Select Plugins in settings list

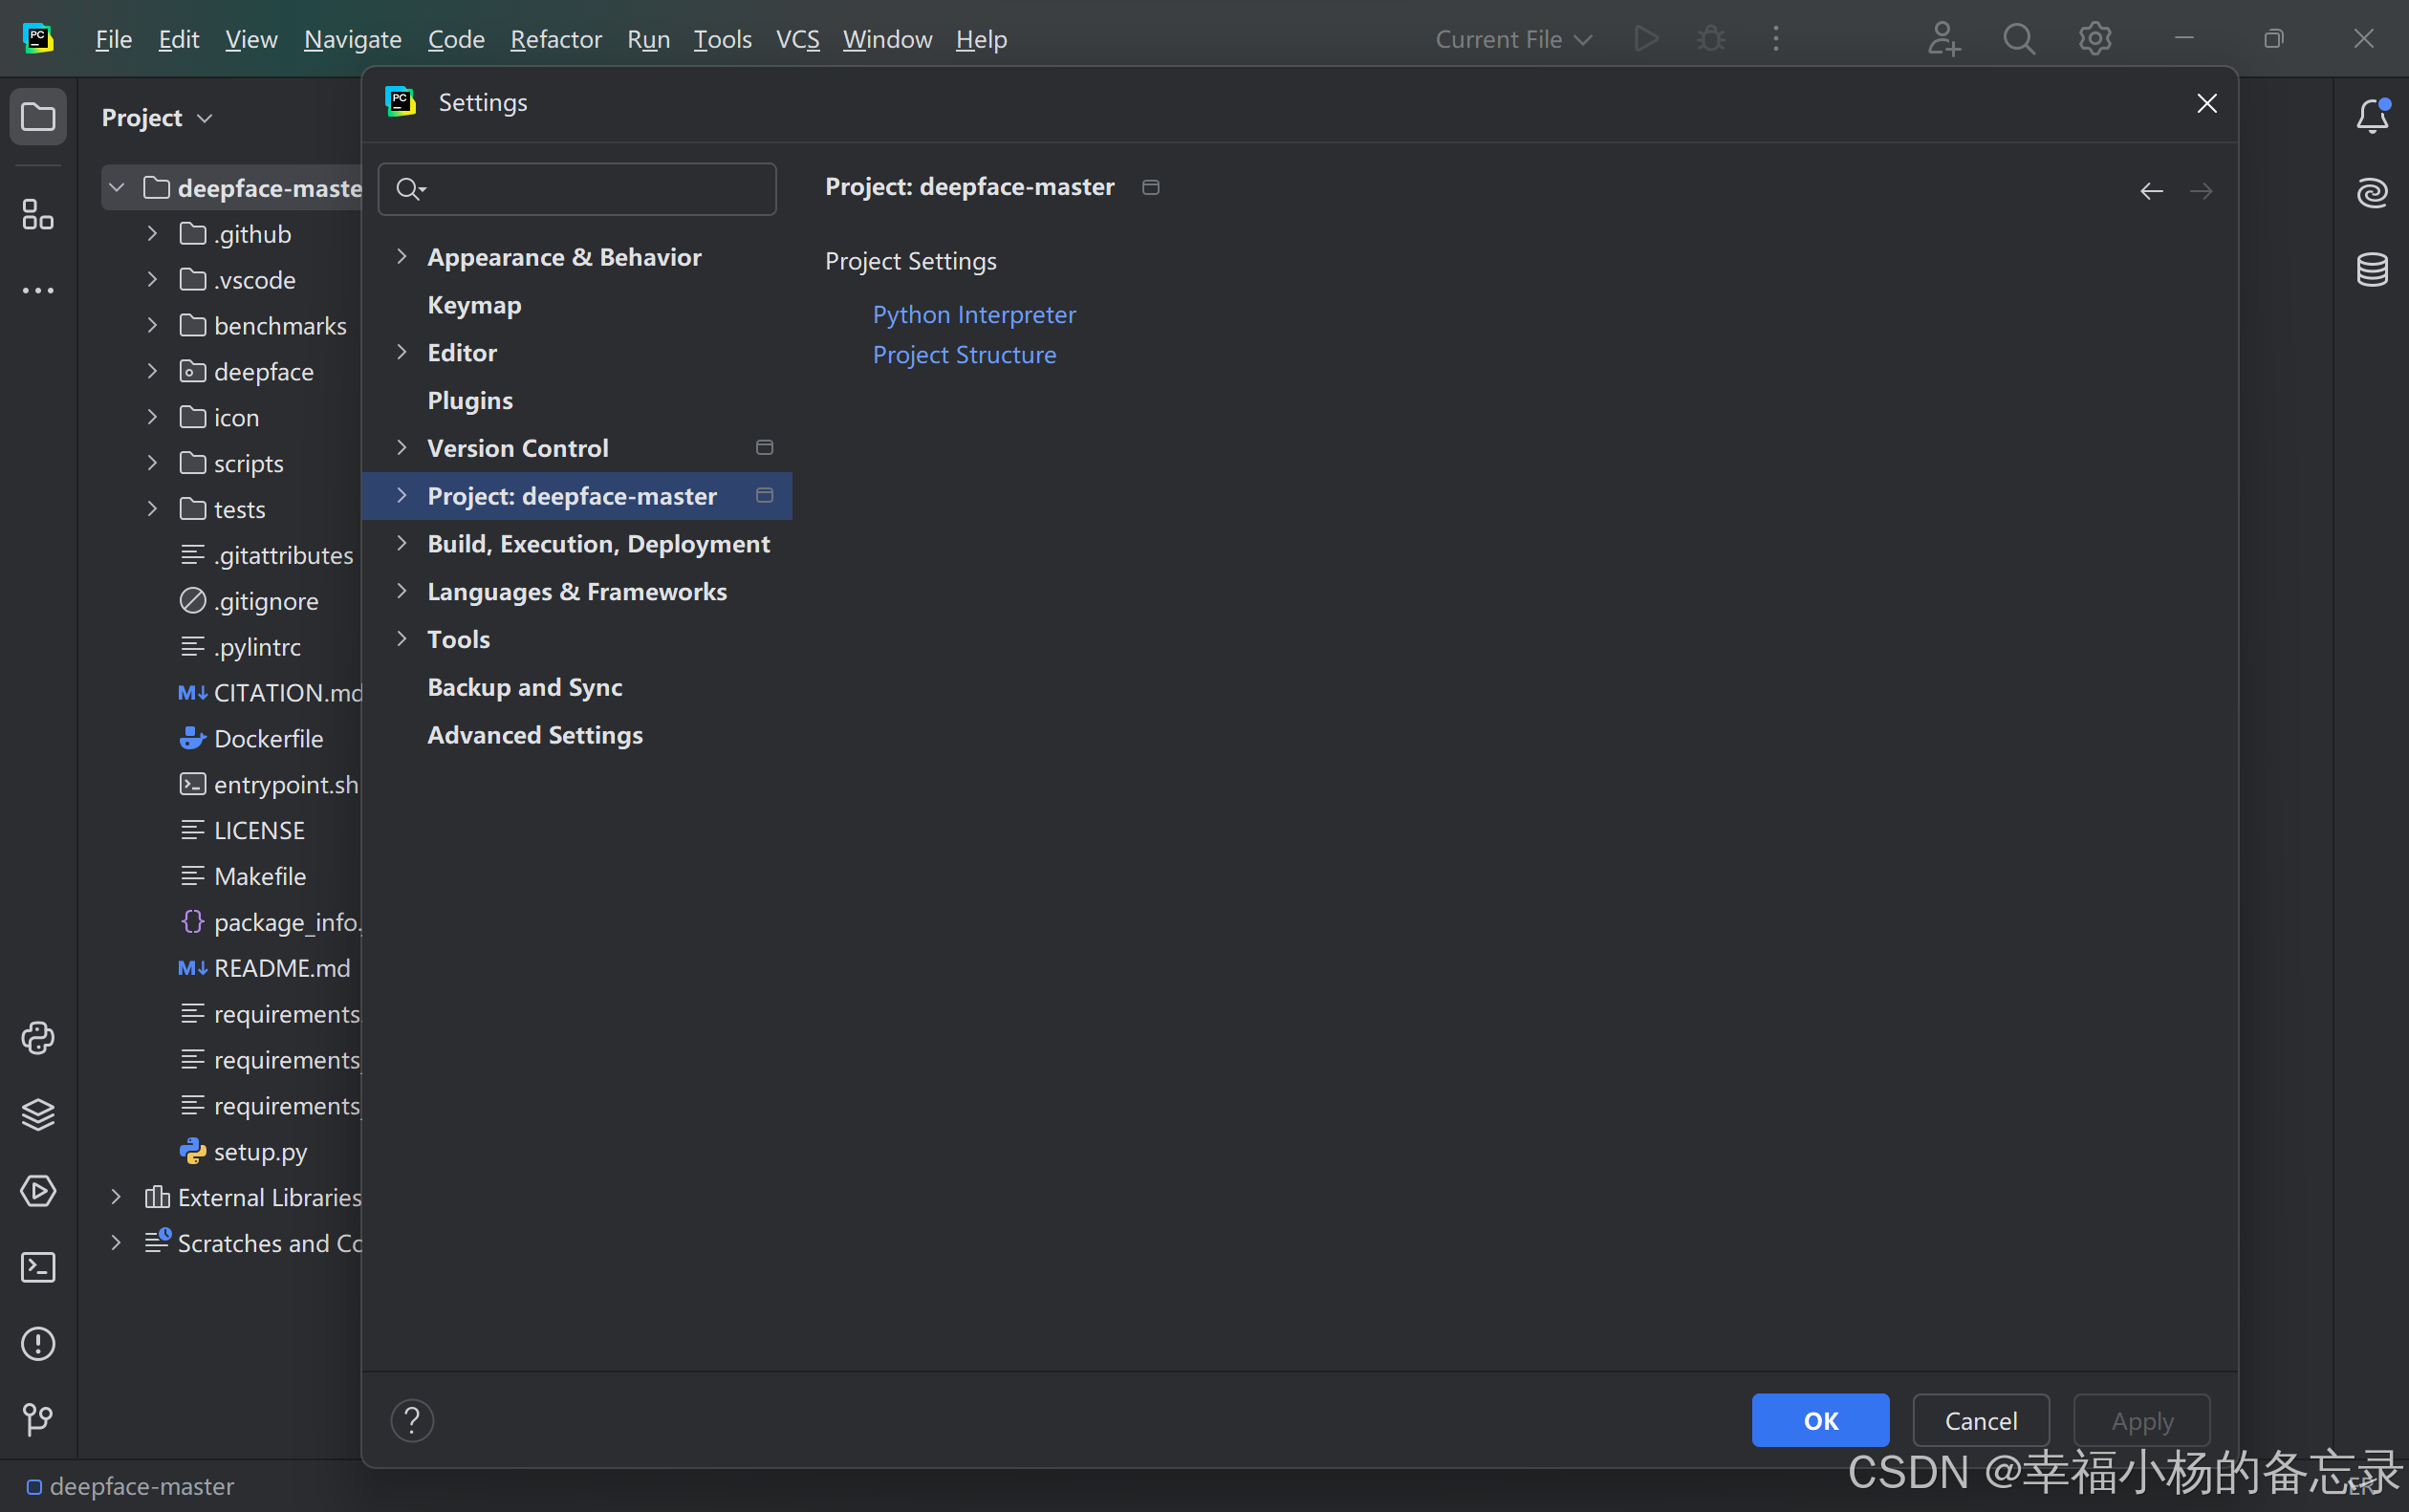click(470, 400)
